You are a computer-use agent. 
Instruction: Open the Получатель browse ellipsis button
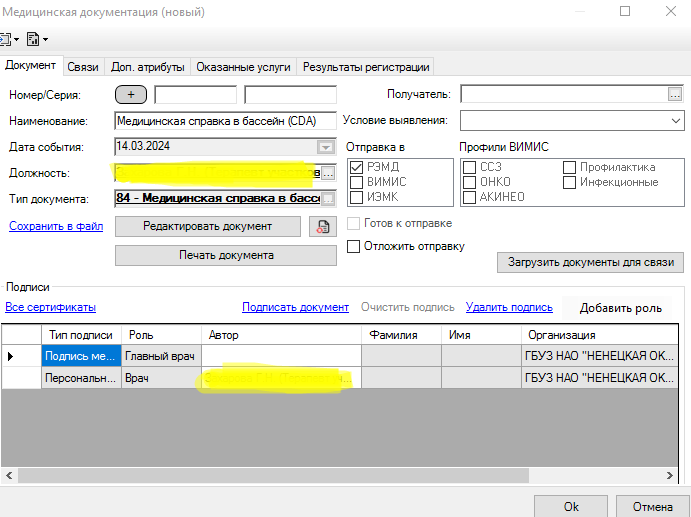[675, 94]
